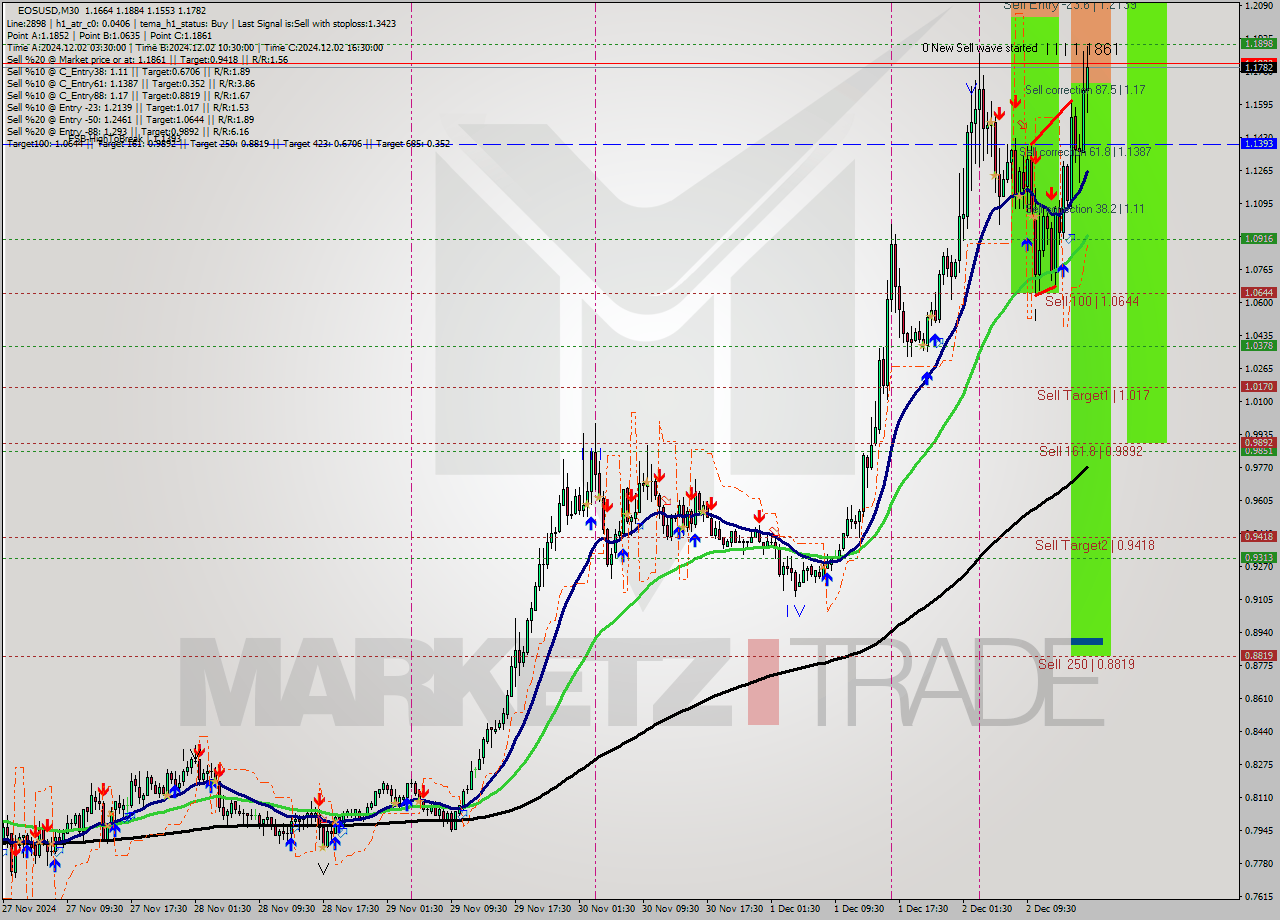Click the '1 Dec 09:30' time axis label
This screenshot has height=920, width=1280.
pyautogui.click(x=860, y=909)
